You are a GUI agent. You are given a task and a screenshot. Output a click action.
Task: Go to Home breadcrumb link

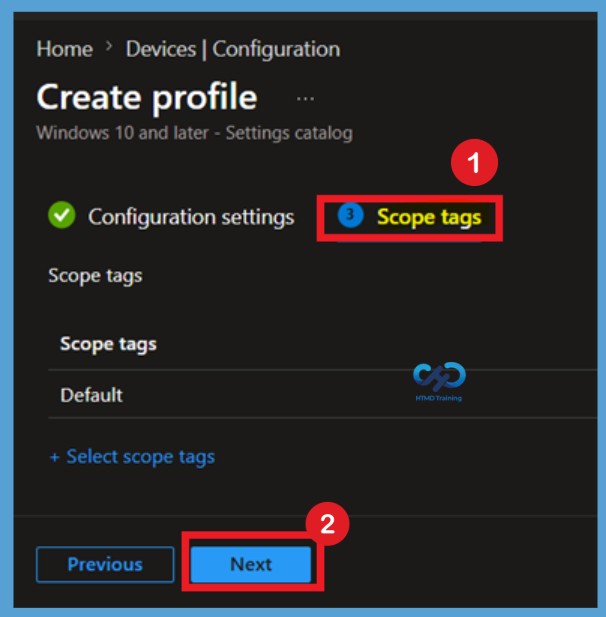[65, 49]
